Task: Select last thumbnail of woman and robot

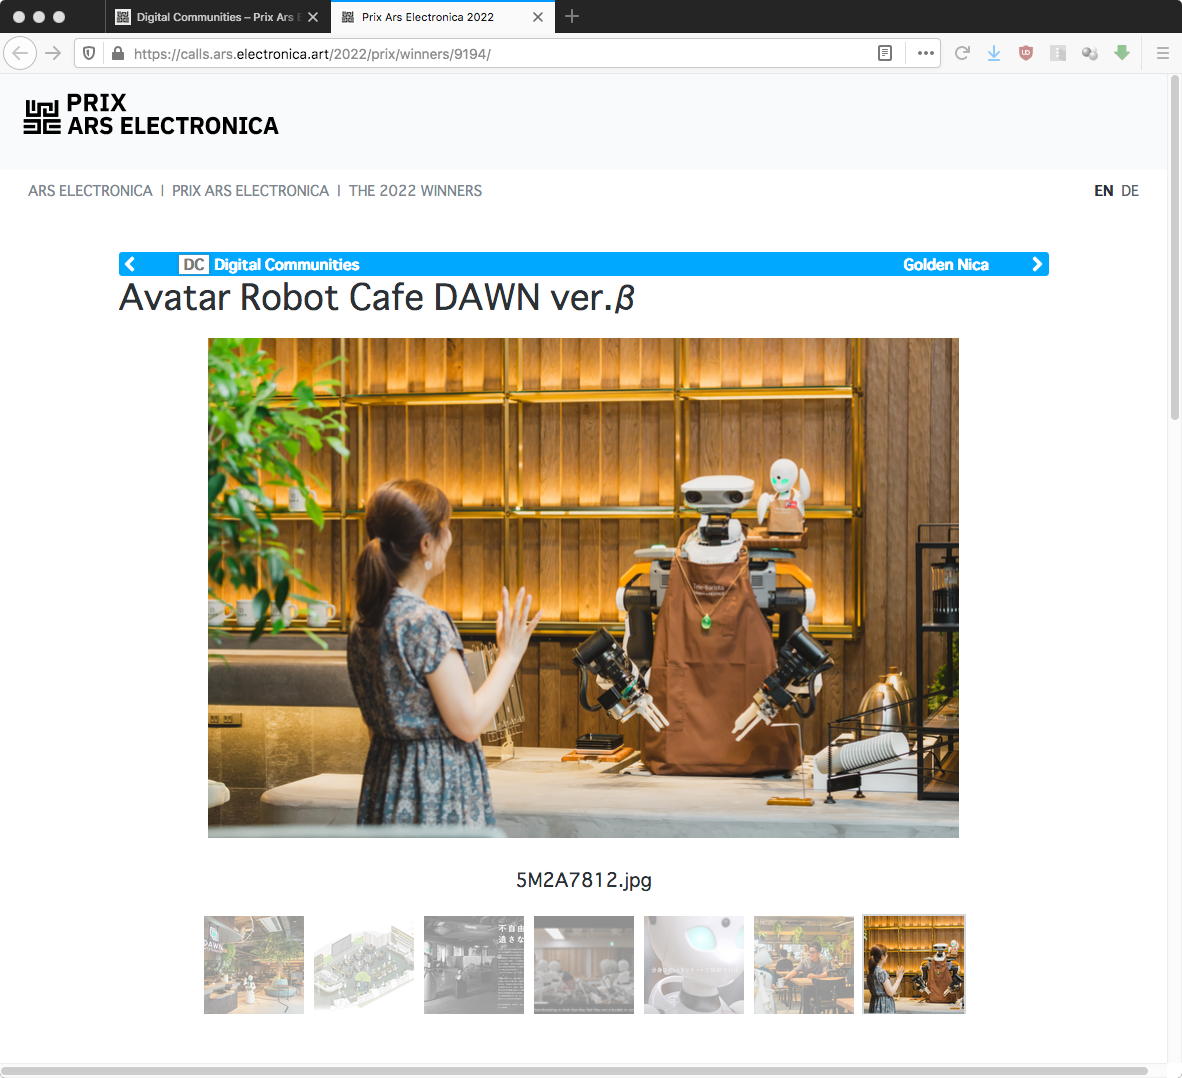Action: point(914,964)
